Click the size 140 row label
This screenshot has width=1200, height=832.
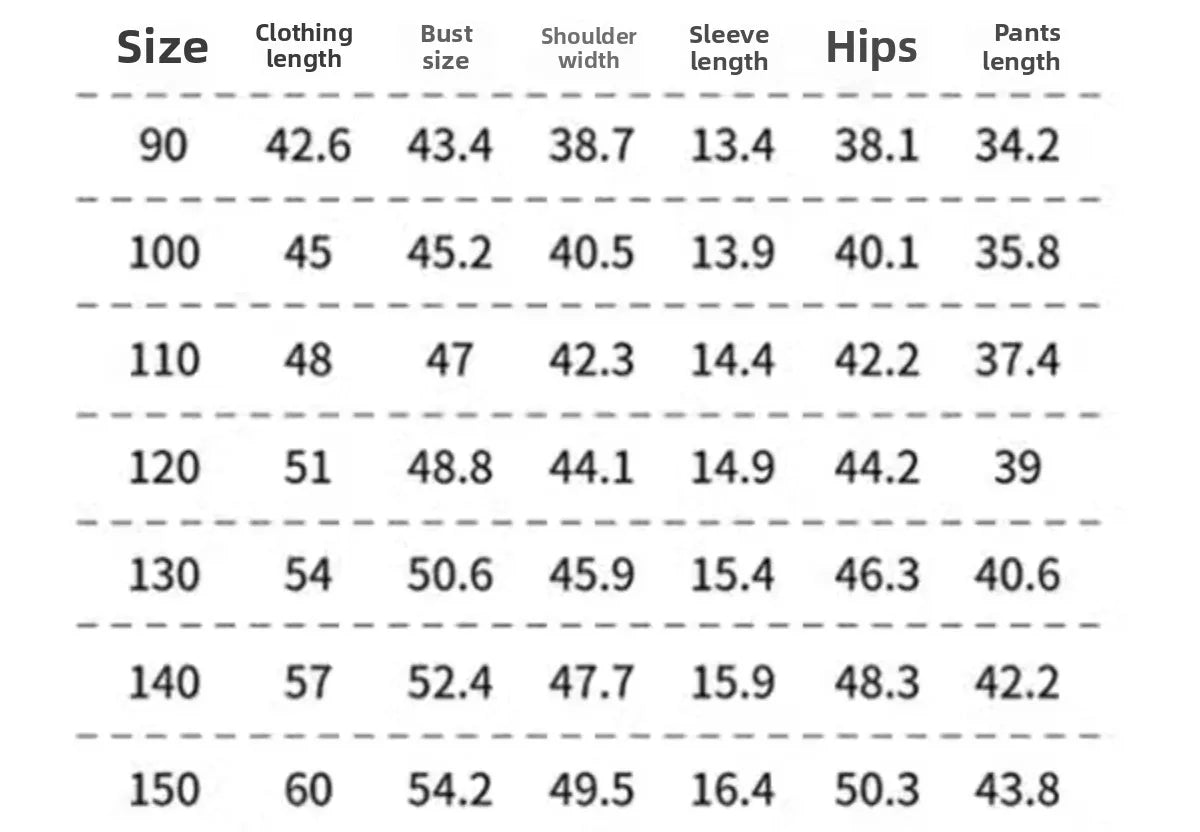click(163, 683)
